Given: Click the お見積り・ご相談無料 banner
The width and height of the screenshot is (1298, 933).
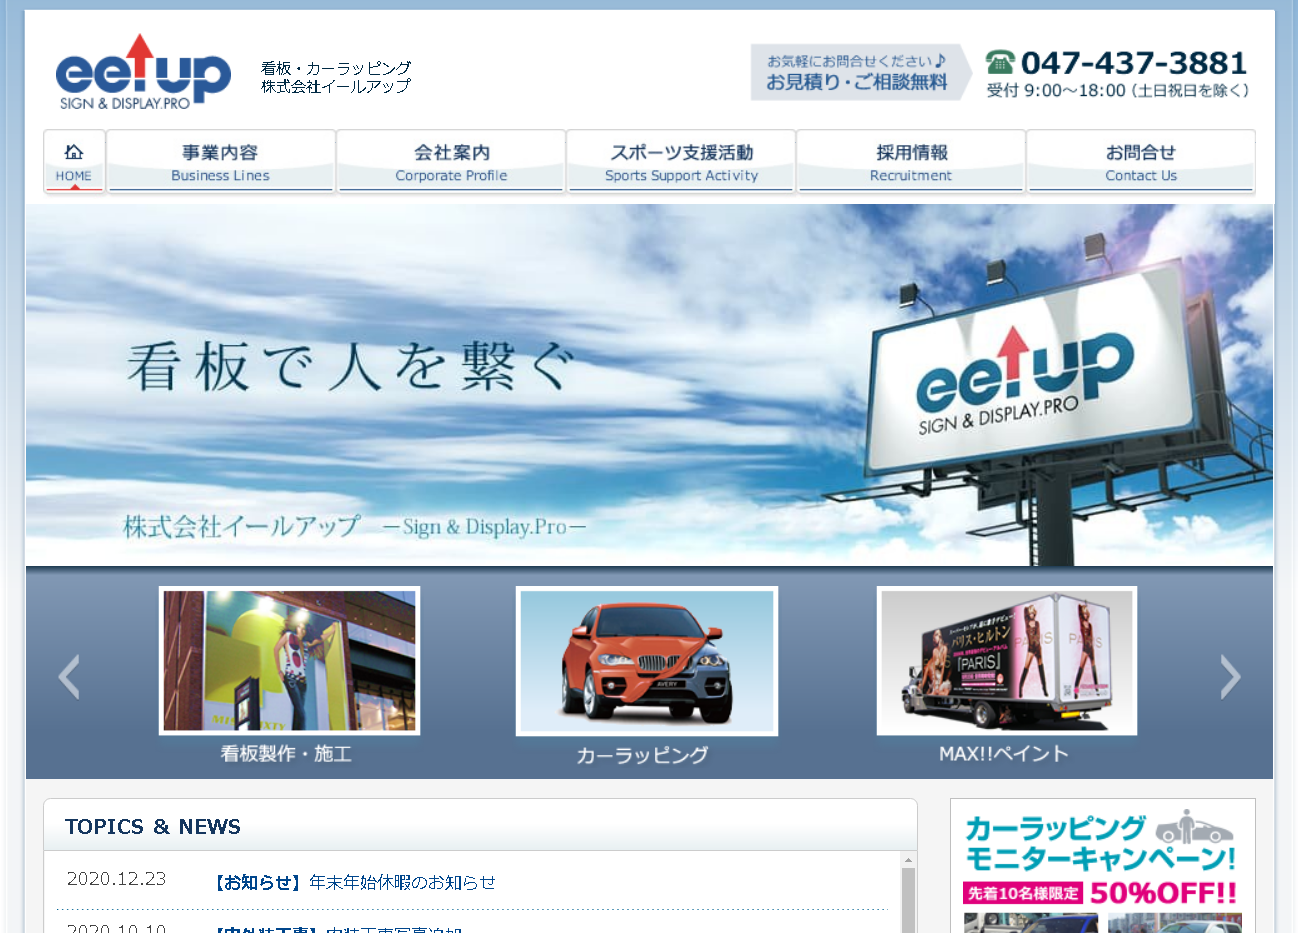Looking at the screenshot, I should coord(860,72).
